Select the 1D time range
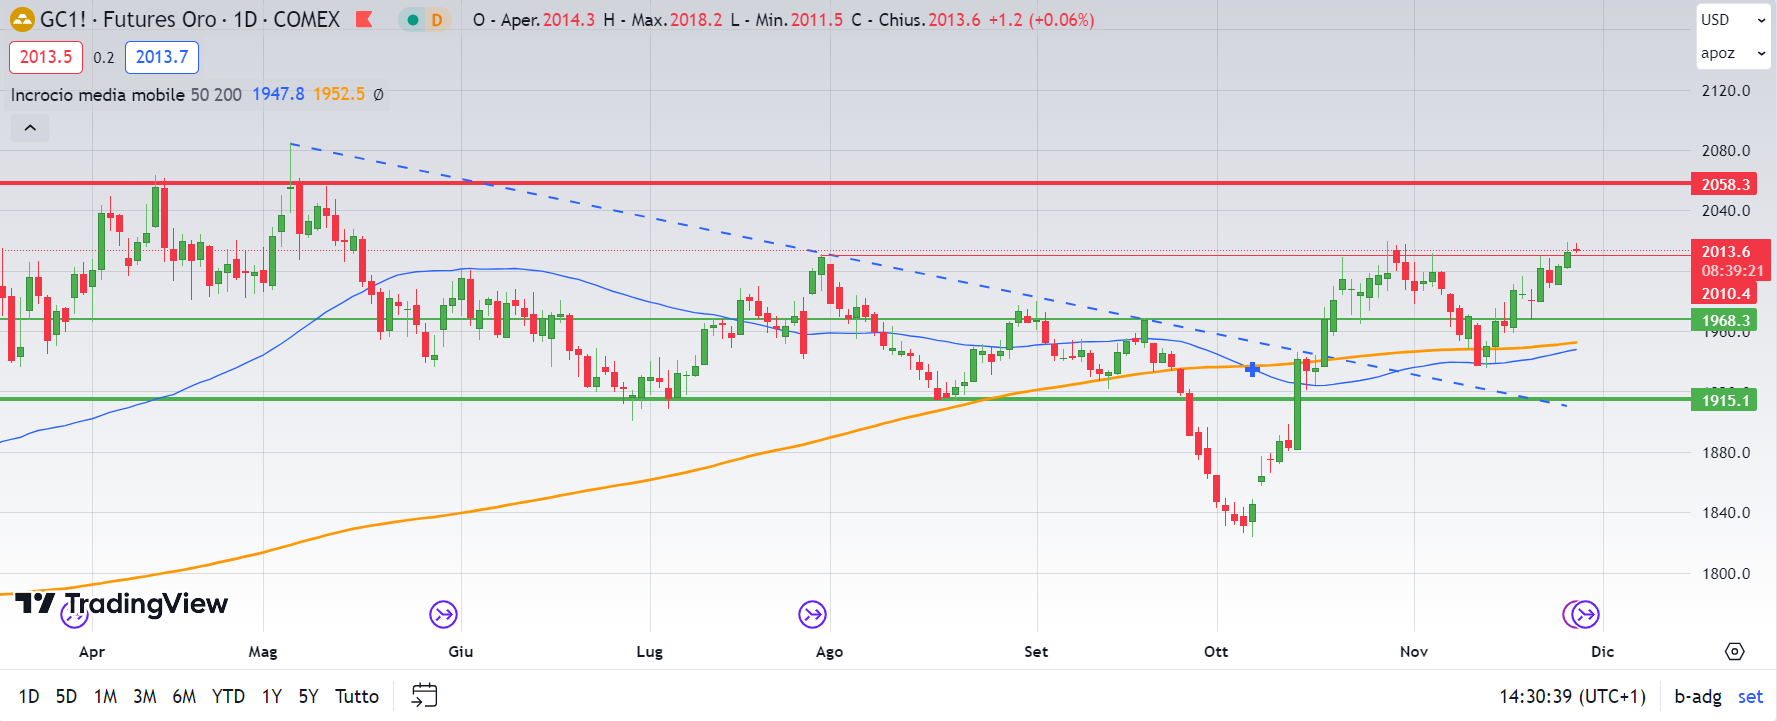This screenshot has height=721, width=1777. [x=29, y=696]
